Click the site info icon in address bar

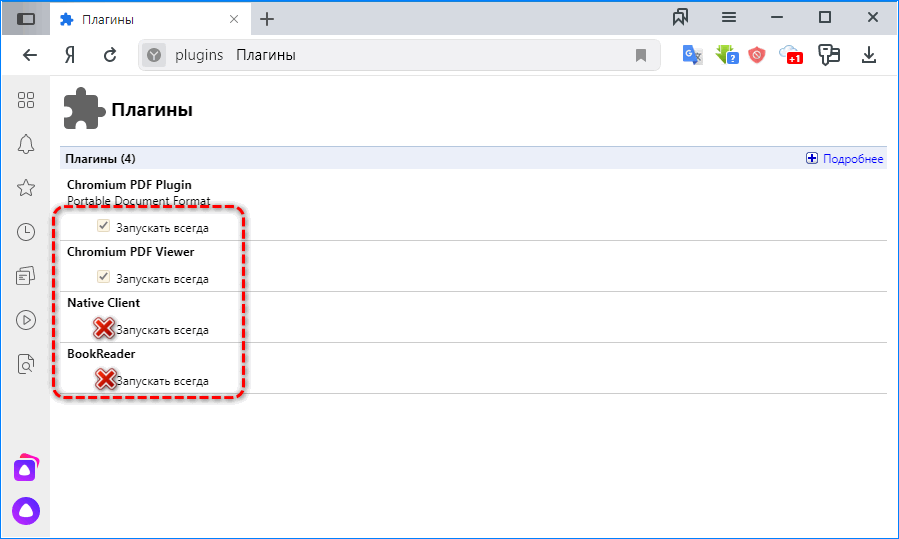(154, 55)
